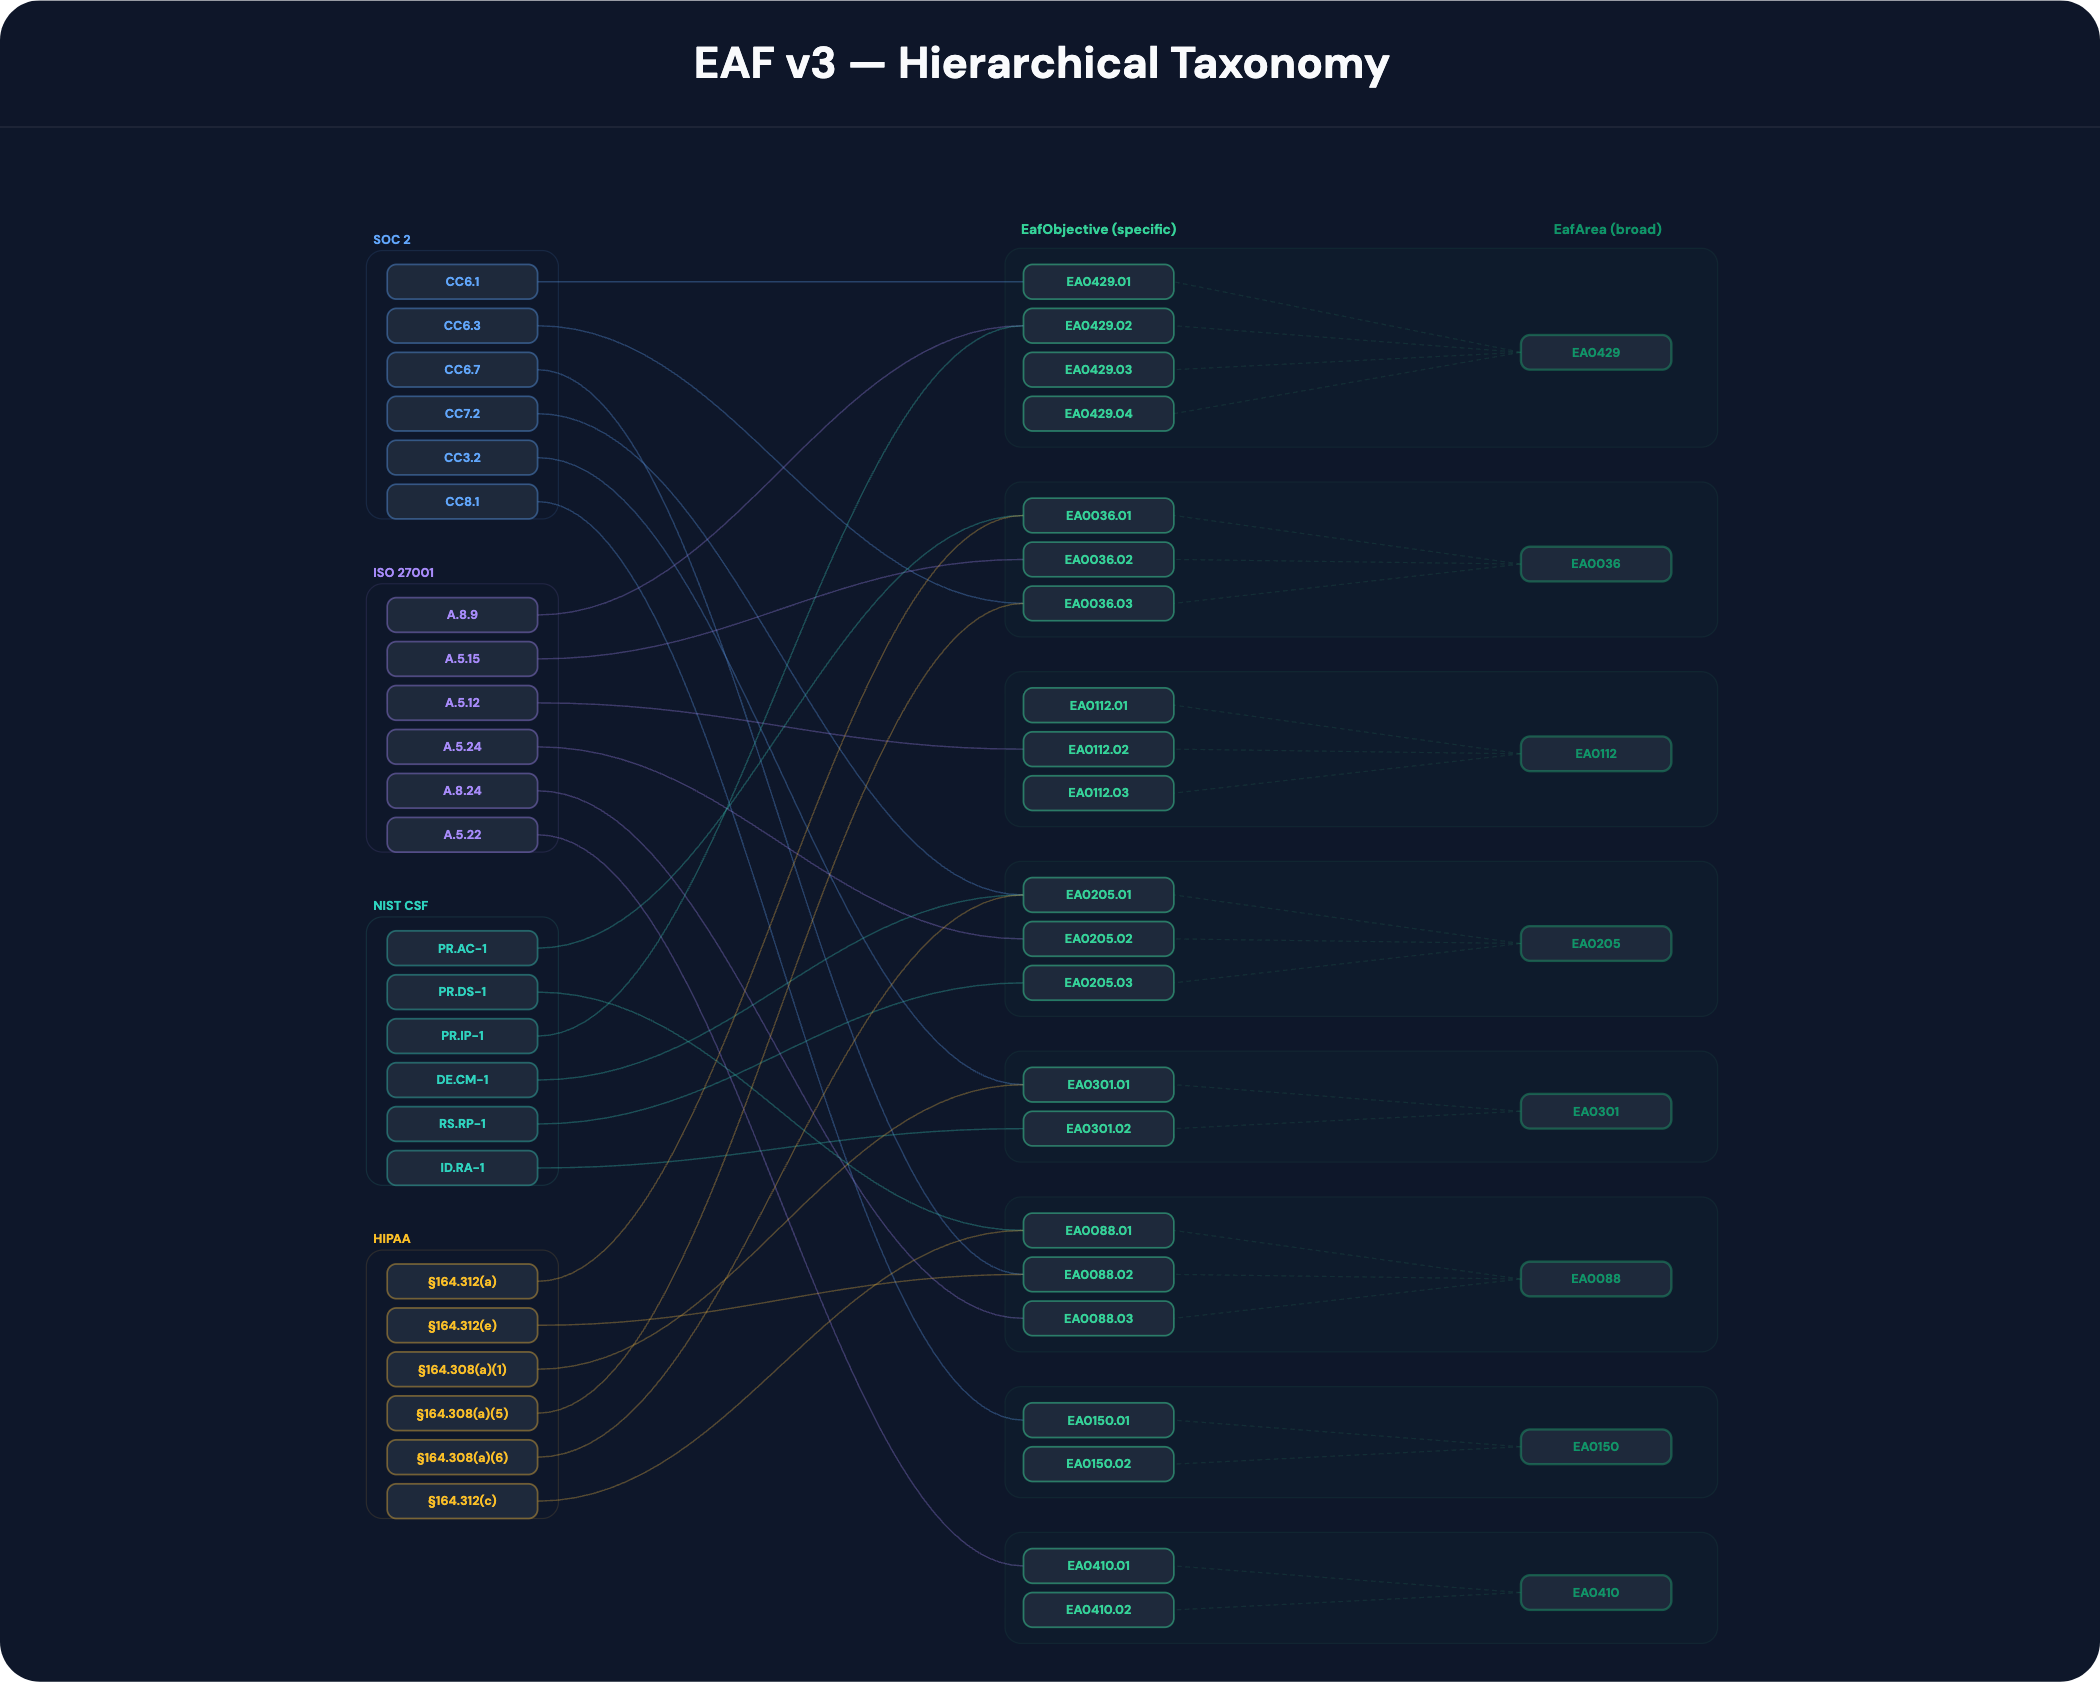
Task: Select the CC7.2 control node
Action: [462, 414]
